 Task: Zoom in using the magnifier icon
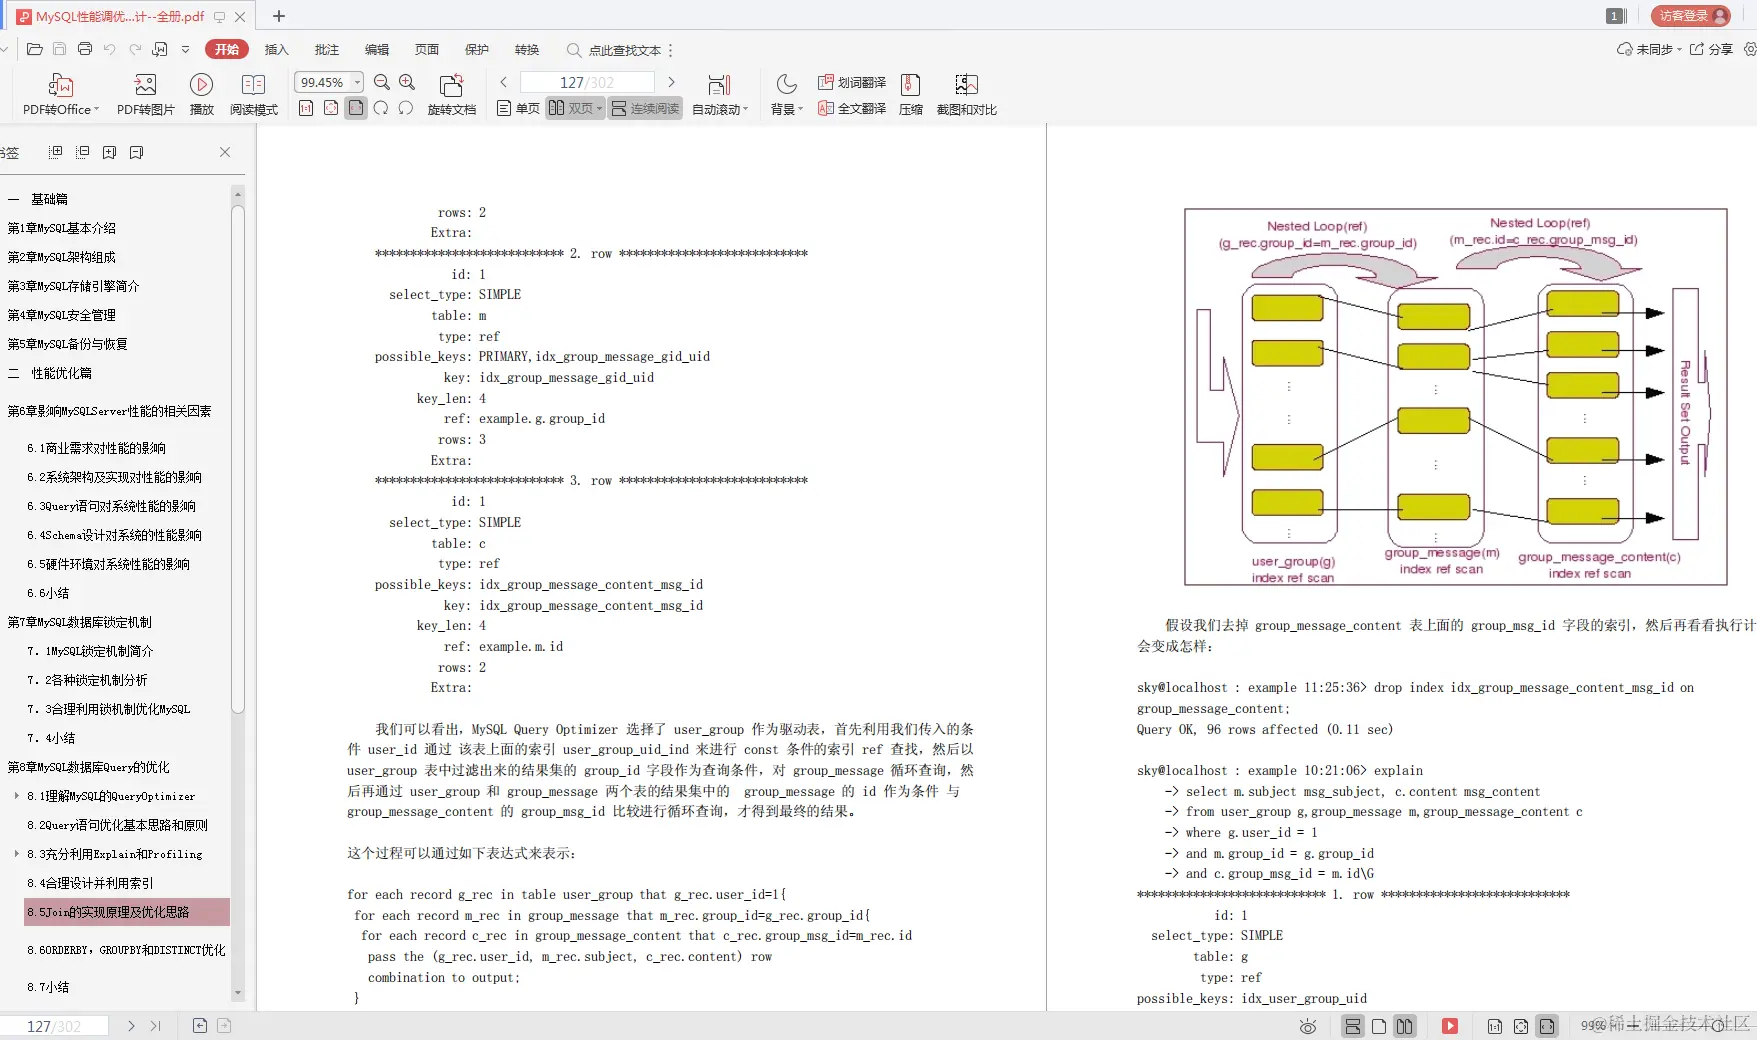[x=407, y=82]
